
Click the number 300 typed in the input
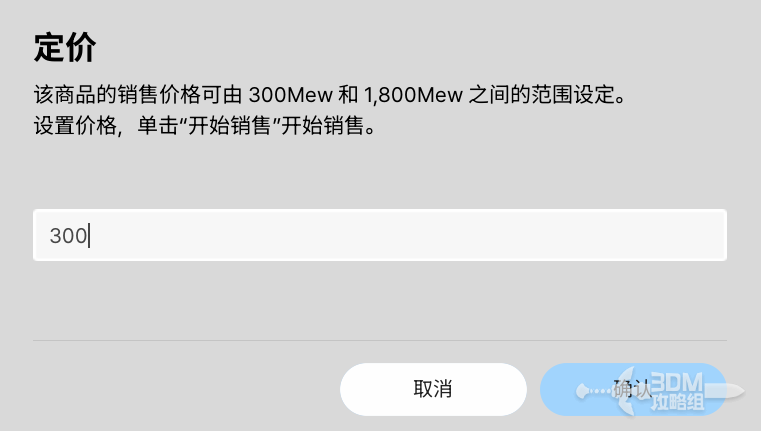coord(68,236)
